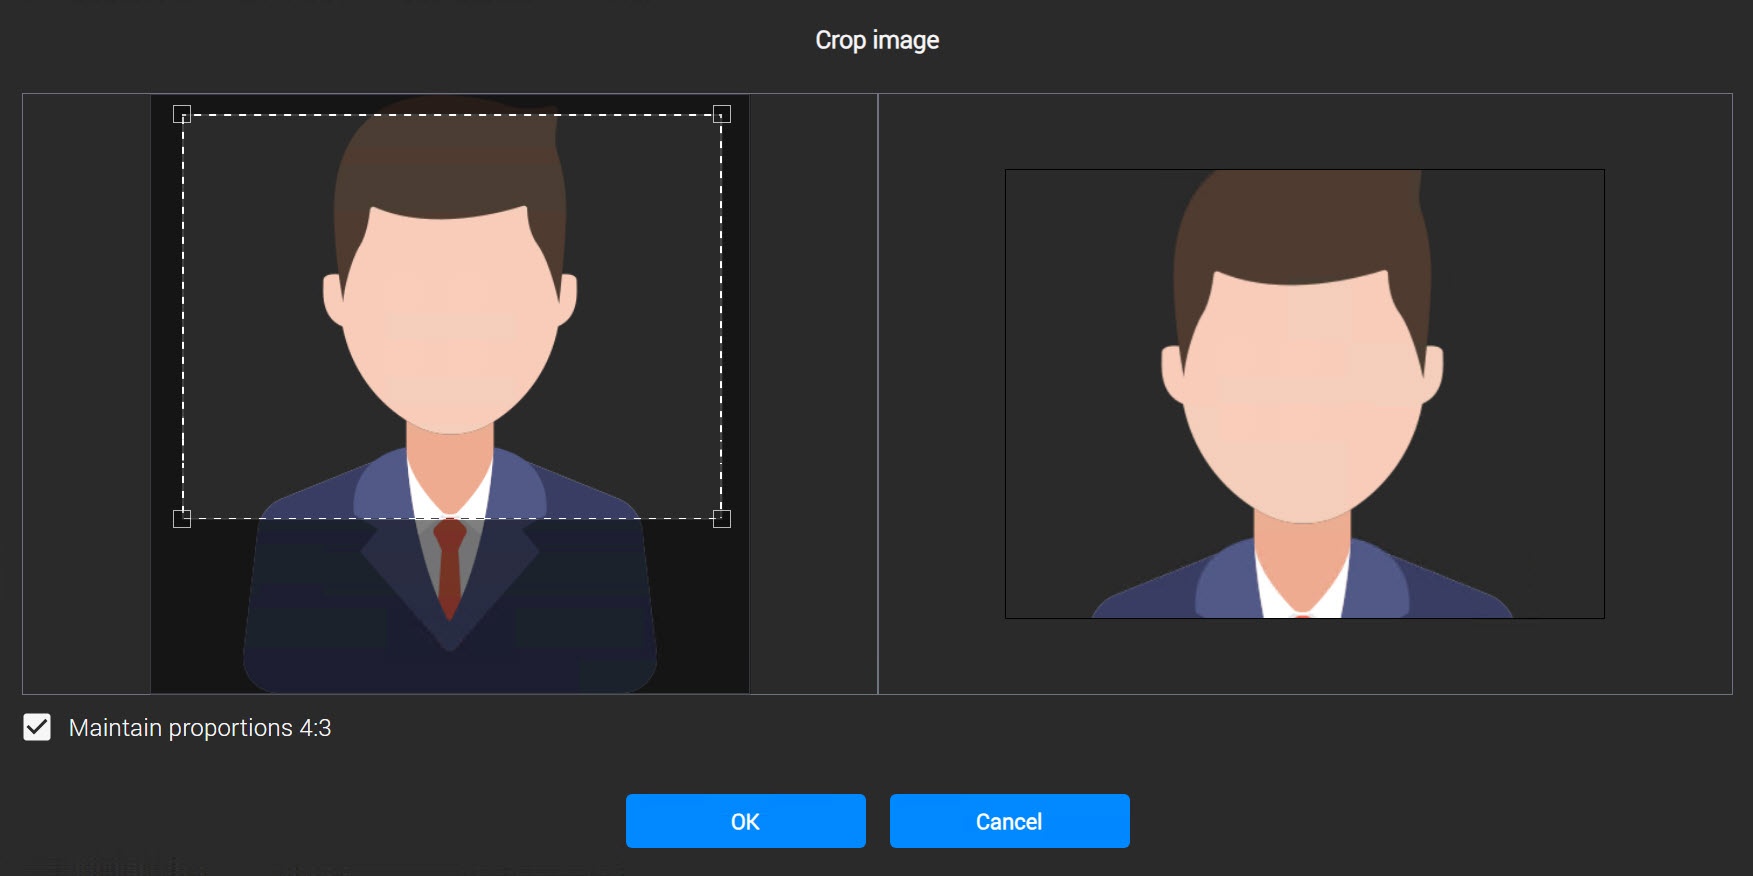
Task: Grab the bottom-left crop handle
Action: 182,518
